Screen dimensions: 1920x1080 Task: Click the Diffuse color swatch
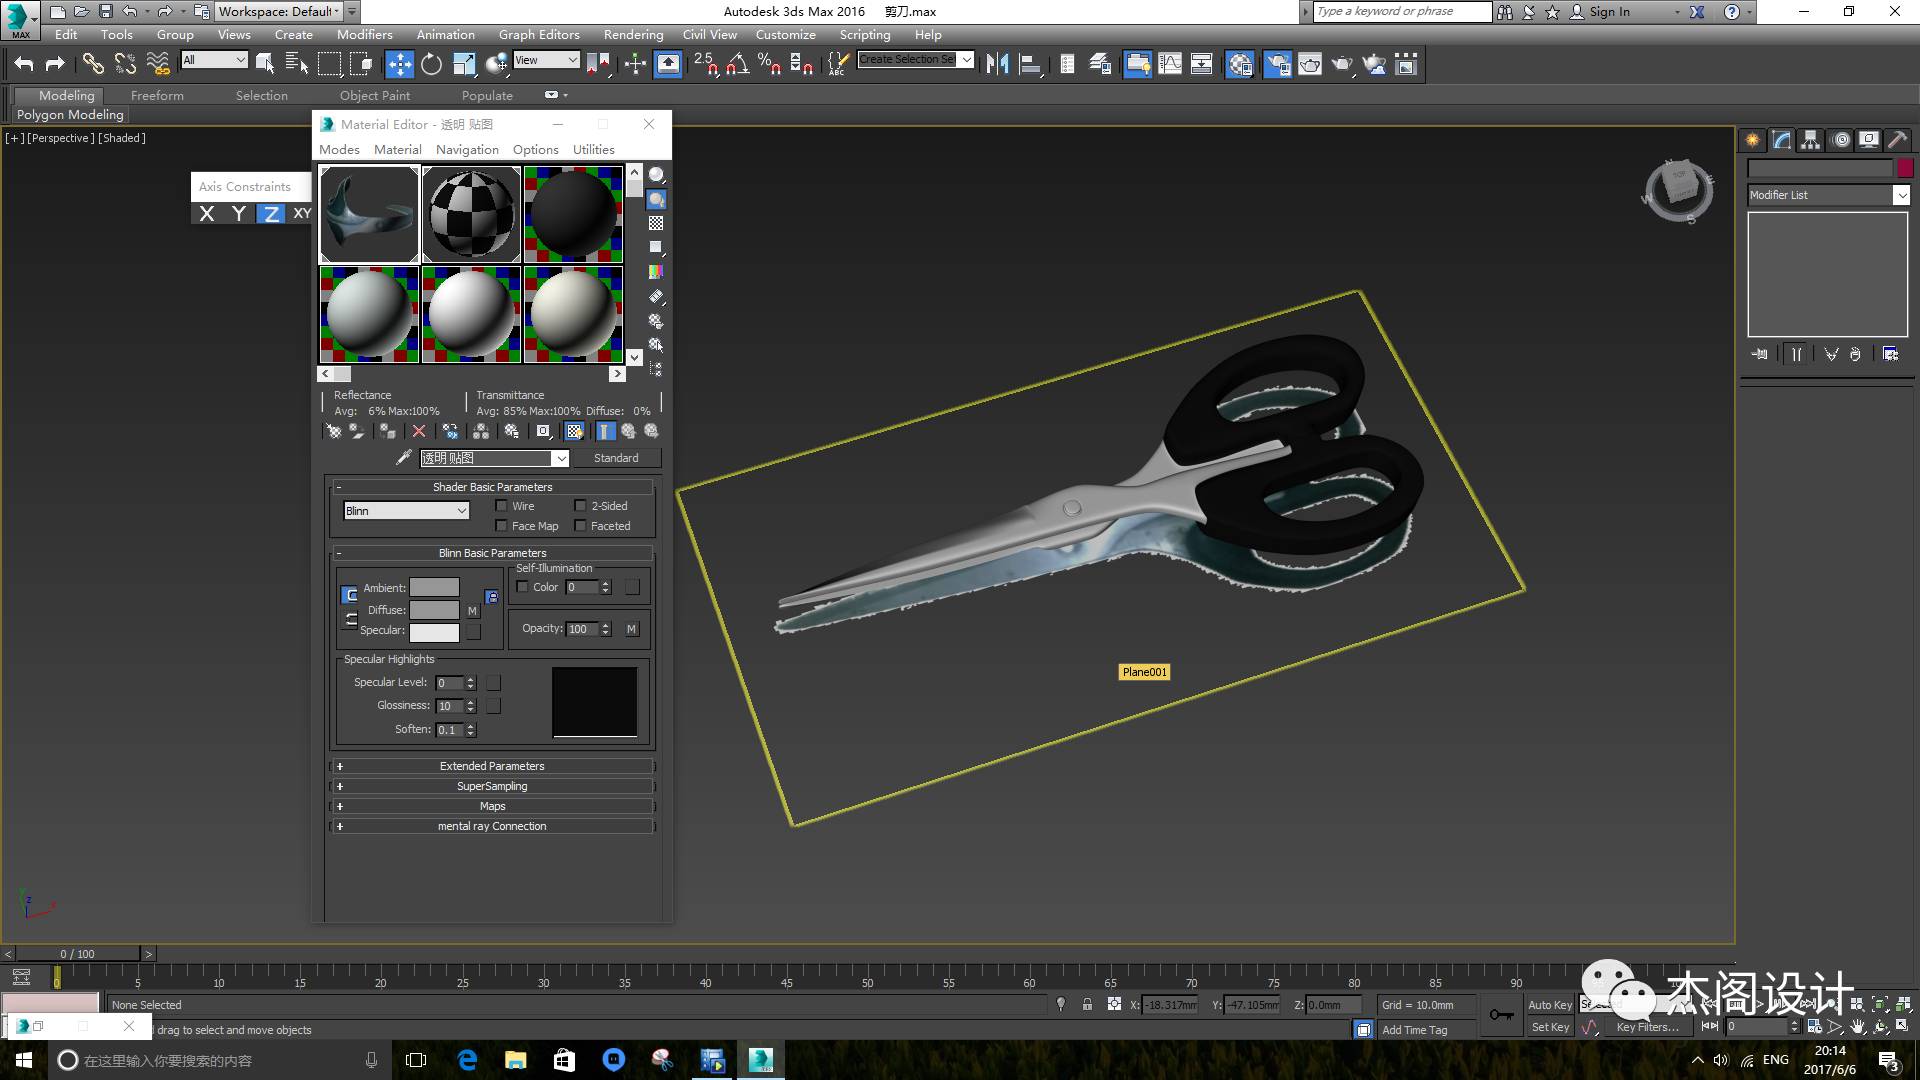pyautogui.click(x=434, y=610)
